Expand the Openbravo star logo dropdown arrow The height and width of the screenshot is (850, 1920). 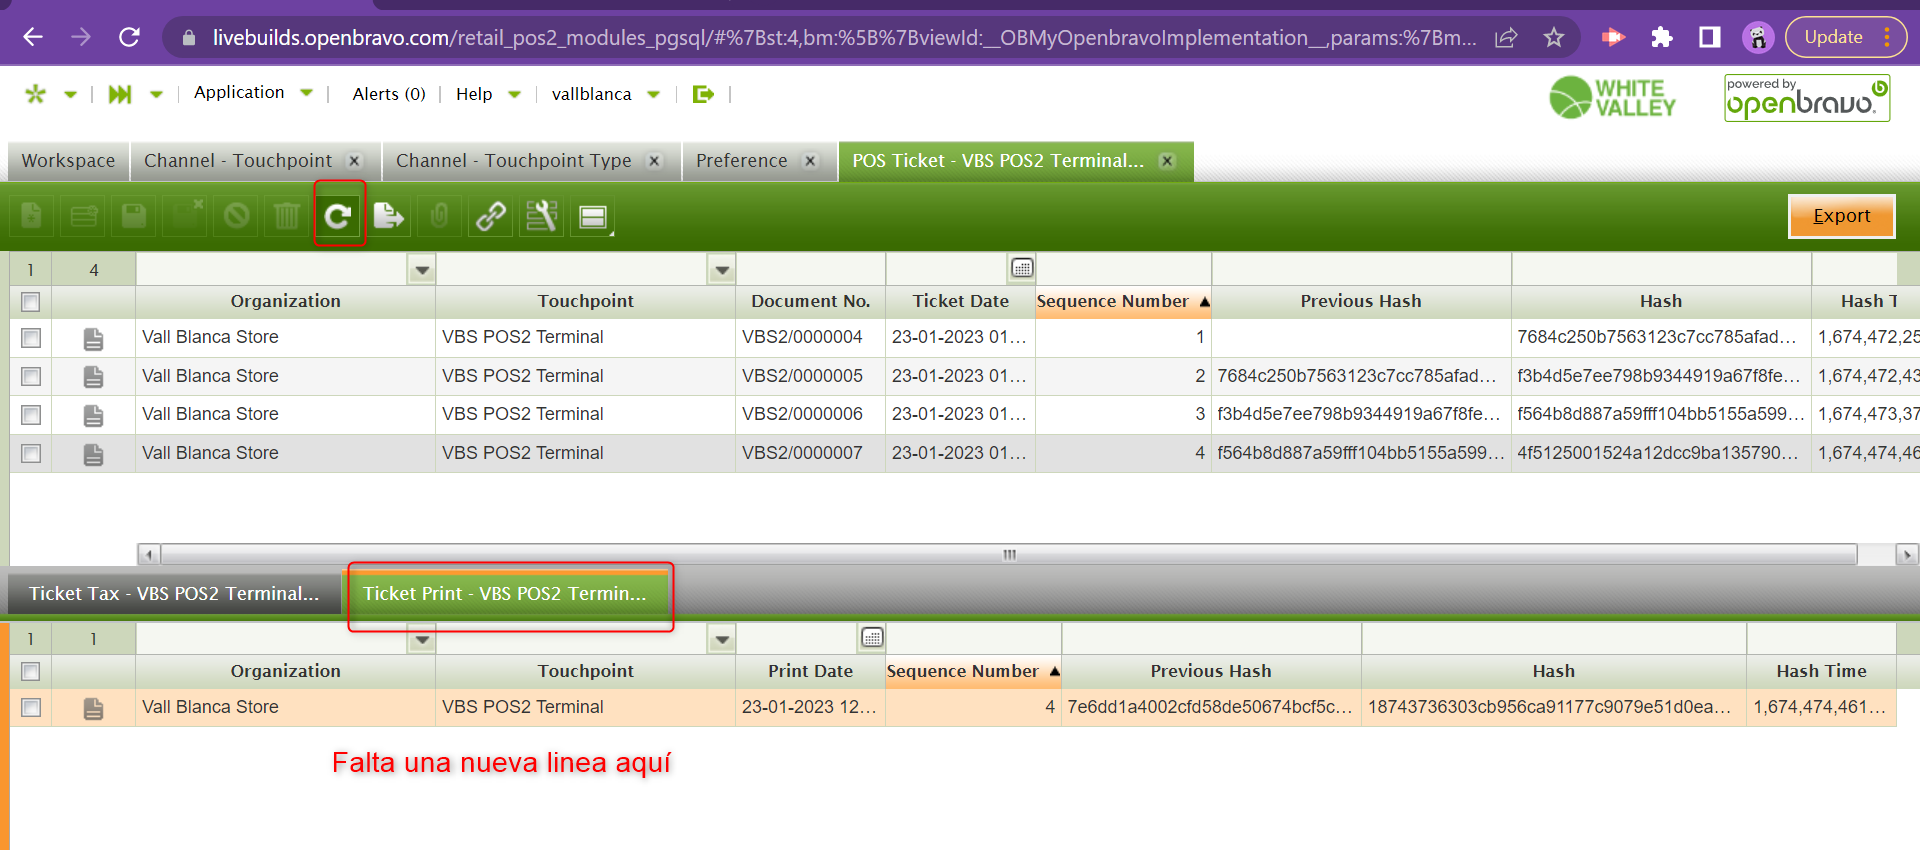(x=70, y=95)
